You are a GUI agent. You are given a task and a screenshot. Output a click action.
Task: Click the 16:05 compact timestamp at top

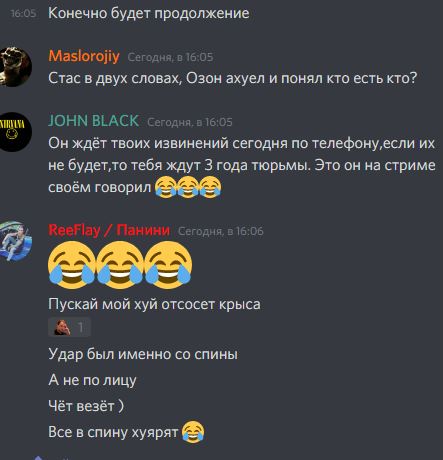[x=23, y=13]
